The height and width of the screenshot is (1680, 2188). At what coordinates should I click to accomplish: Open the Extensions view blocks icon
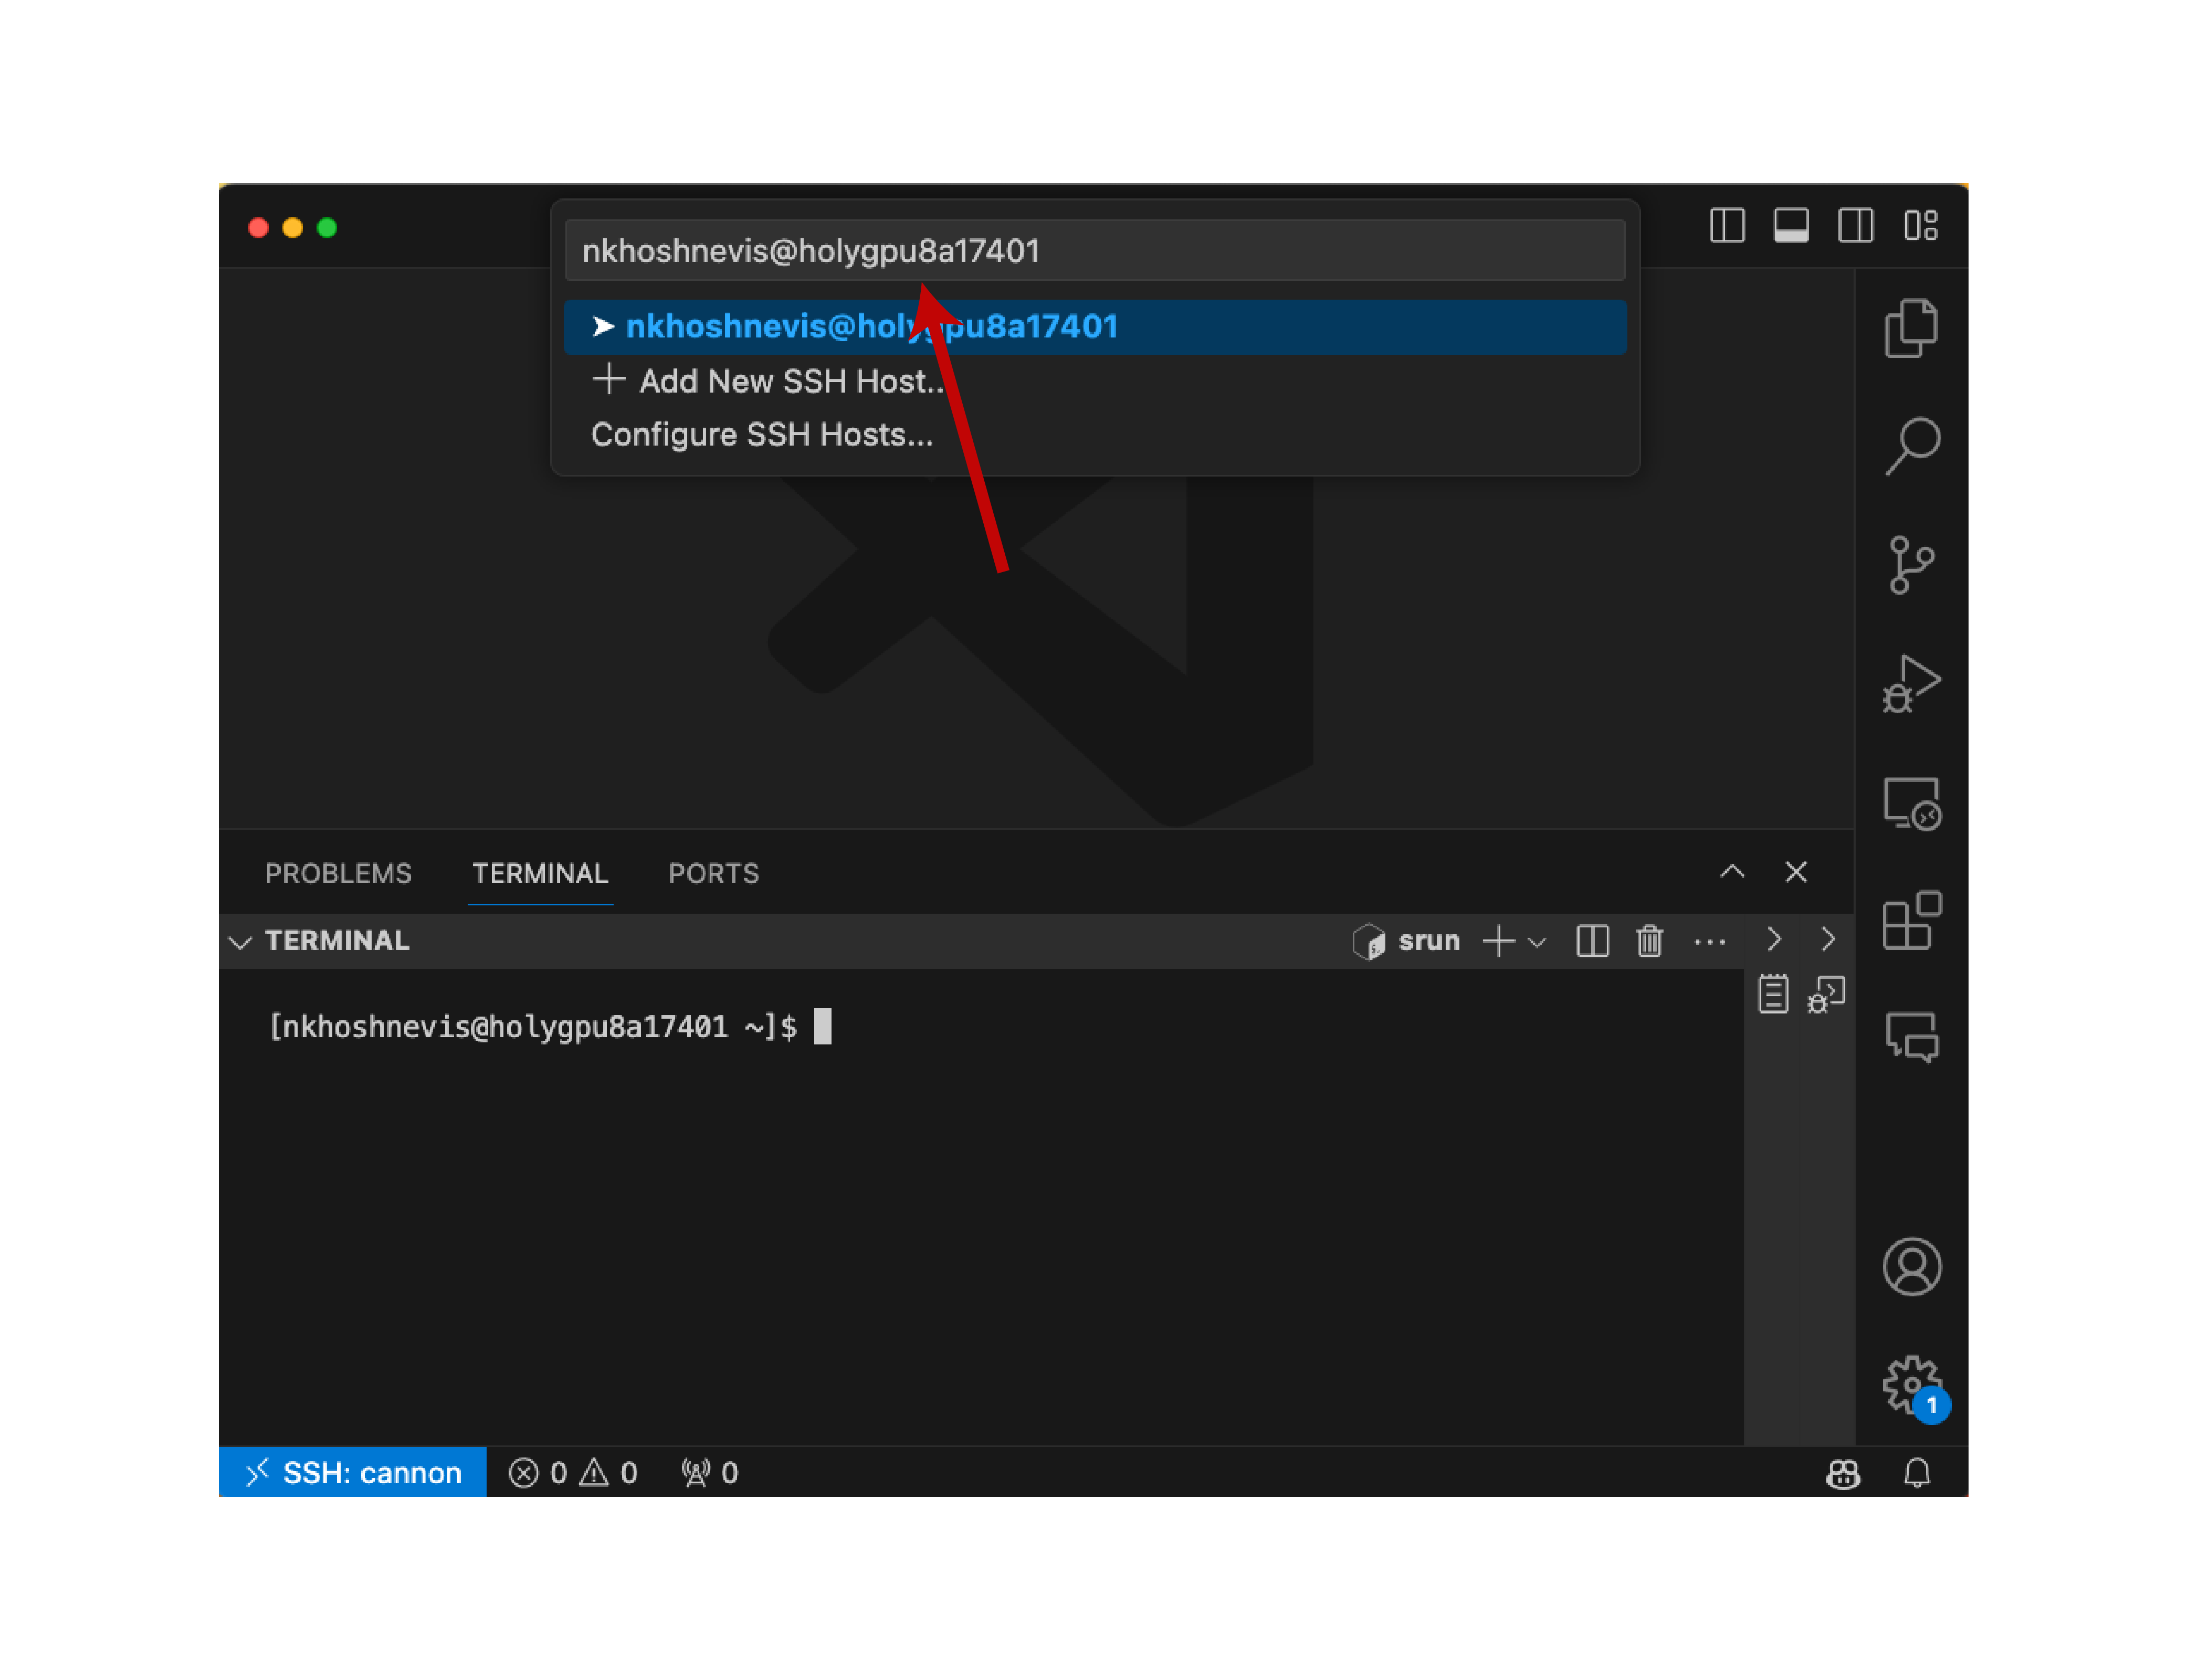click(x=1911, y=920)
